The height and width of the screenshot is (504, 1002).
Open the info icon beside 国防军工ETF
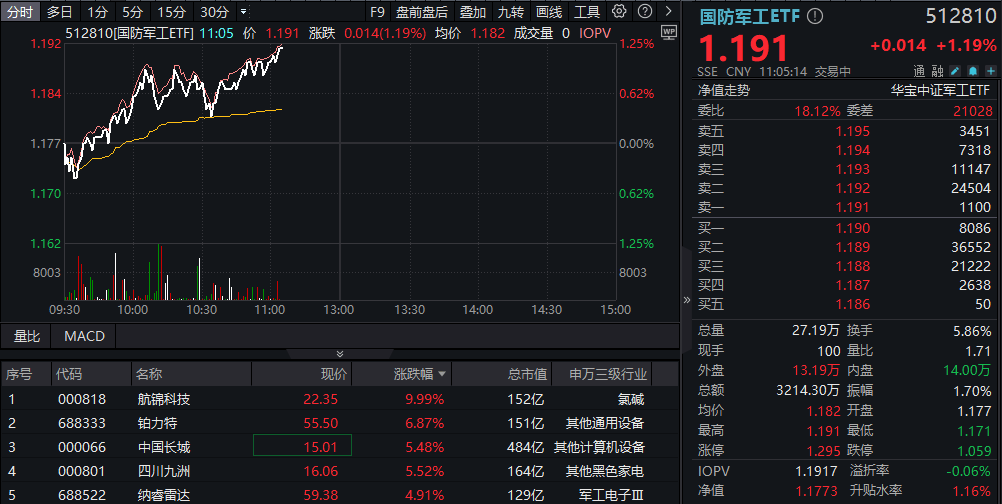pyautogui.click(x=815, y=16)
